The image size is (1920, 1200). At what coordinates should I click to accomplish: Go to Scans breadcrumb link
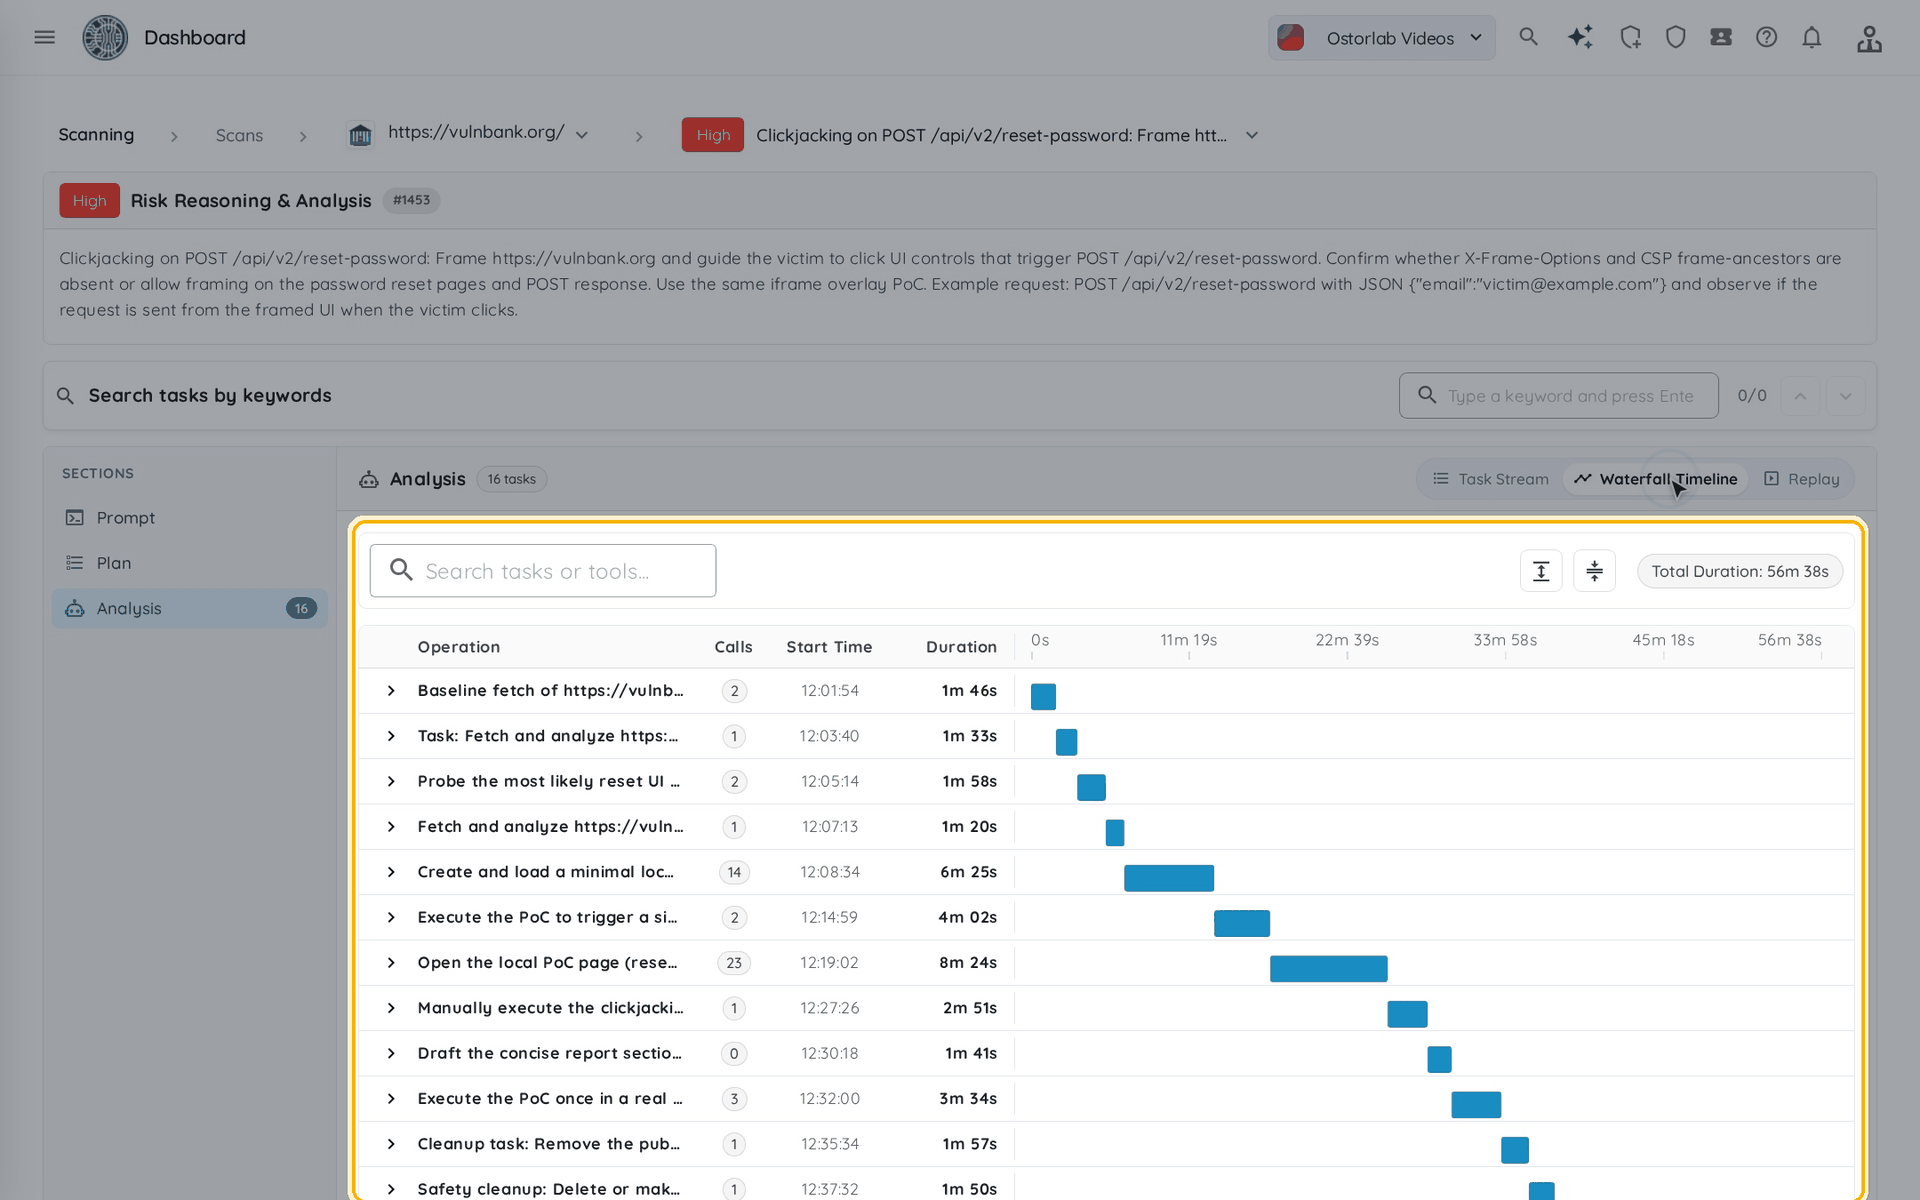point(239,135)
